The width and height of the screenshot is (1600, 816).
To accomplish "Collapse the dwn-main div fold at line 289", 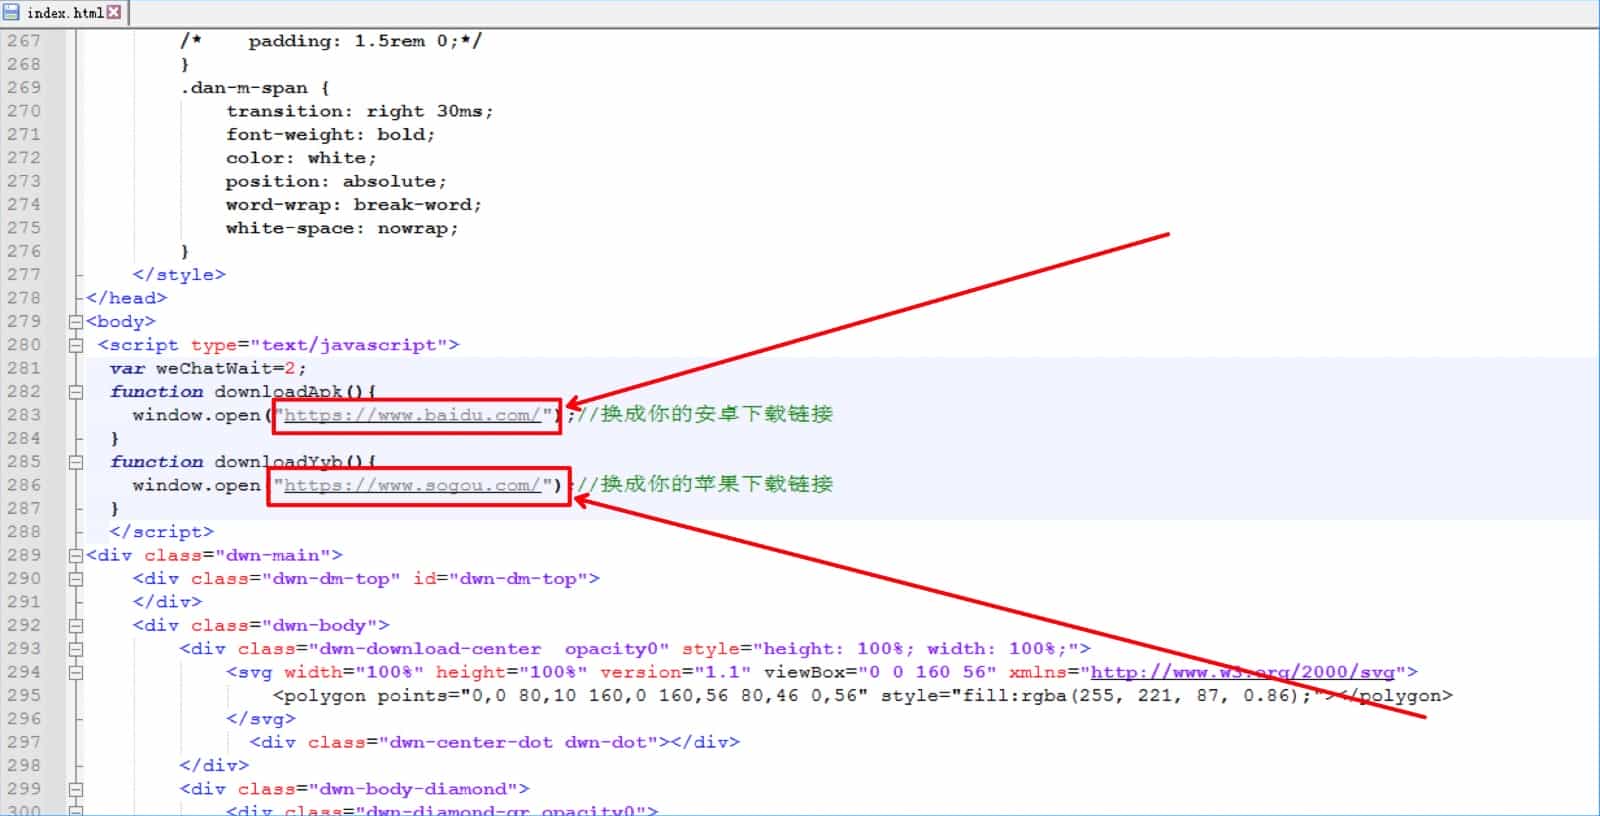I will (75, 555).
